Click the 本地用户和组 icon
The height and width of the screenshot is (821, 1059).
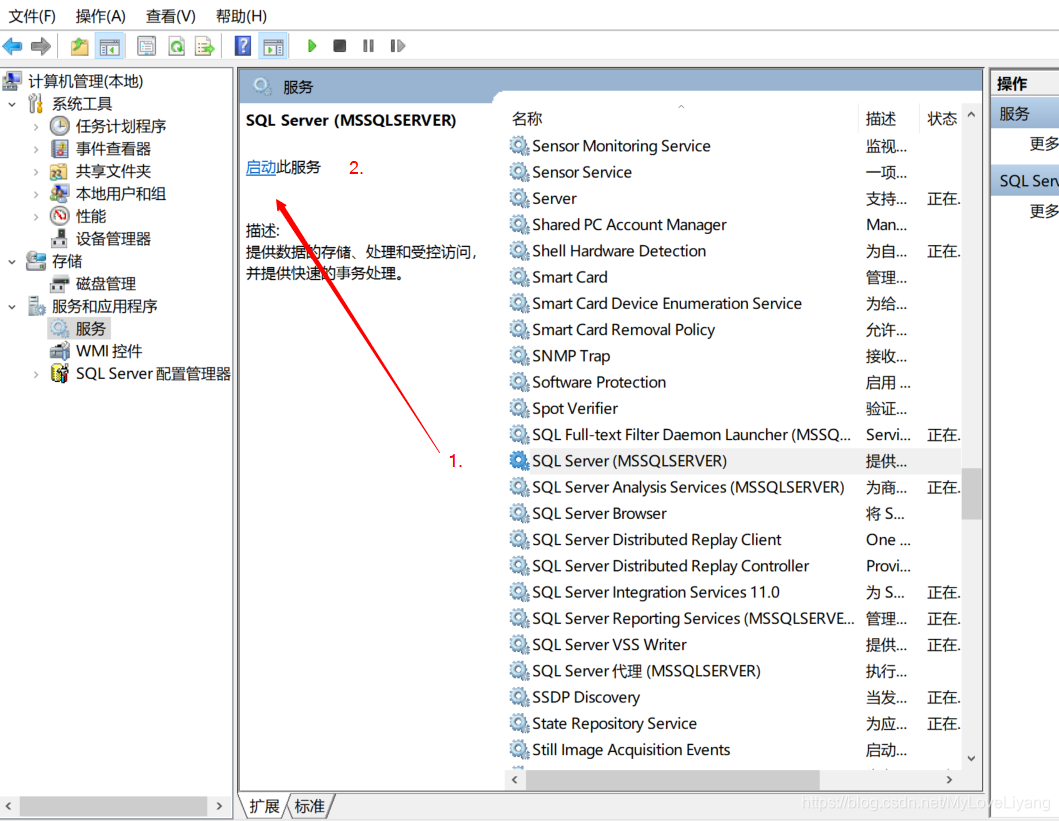point(59,194)
